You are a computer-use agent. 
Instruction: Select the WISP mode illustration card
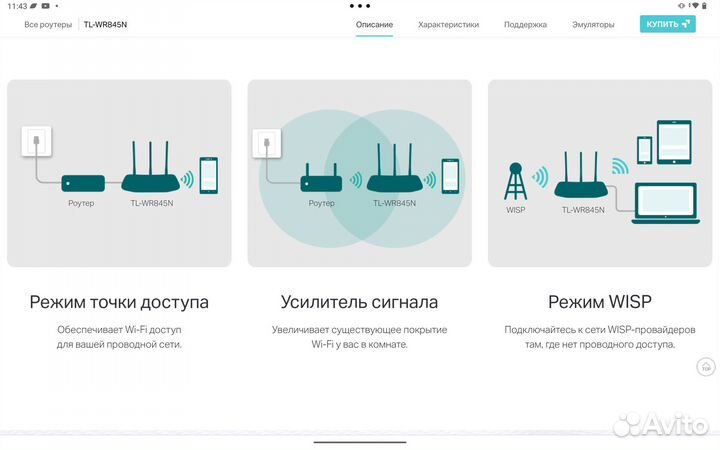pyautogui.click(x=600, y=173)
